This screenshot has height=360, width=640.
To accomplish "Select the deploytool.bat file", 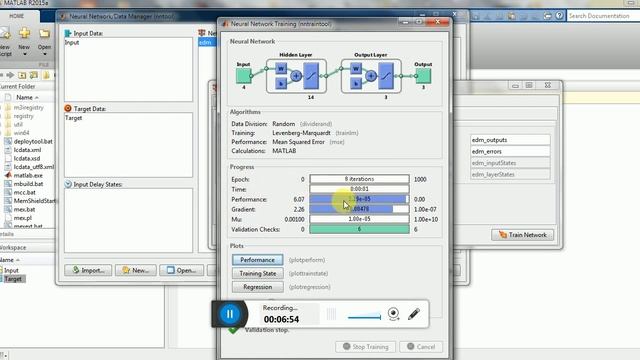I will pos(33,142).
